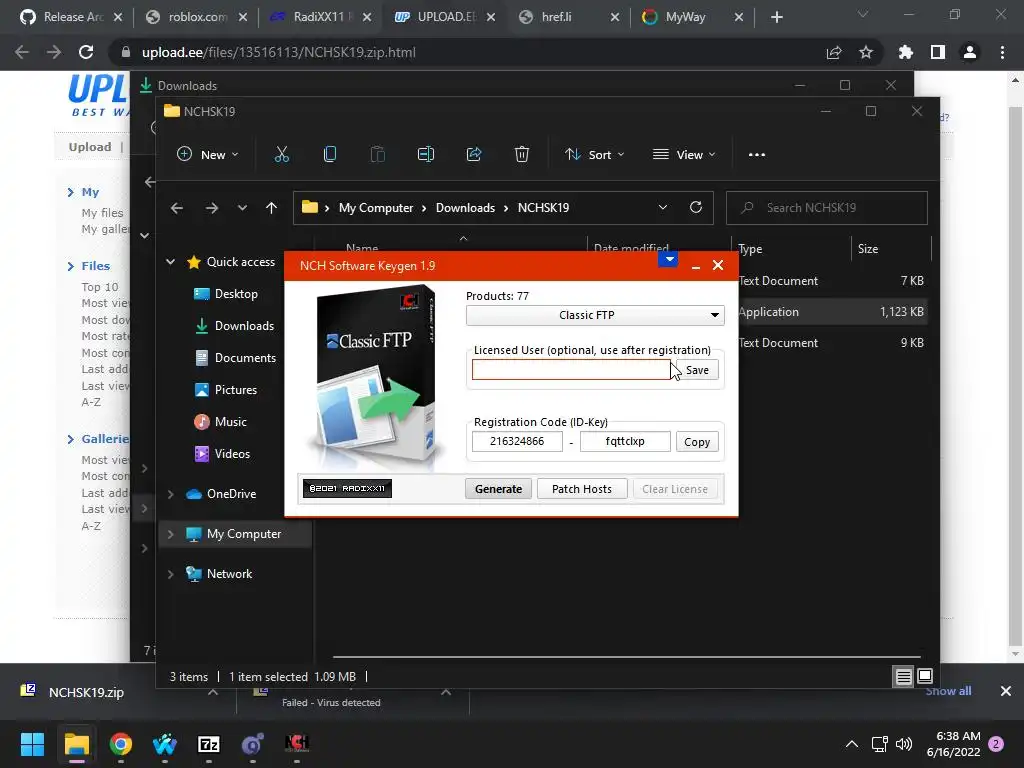Collapse the Quick access tree node
1024x768 pixels.
point(170,262)
